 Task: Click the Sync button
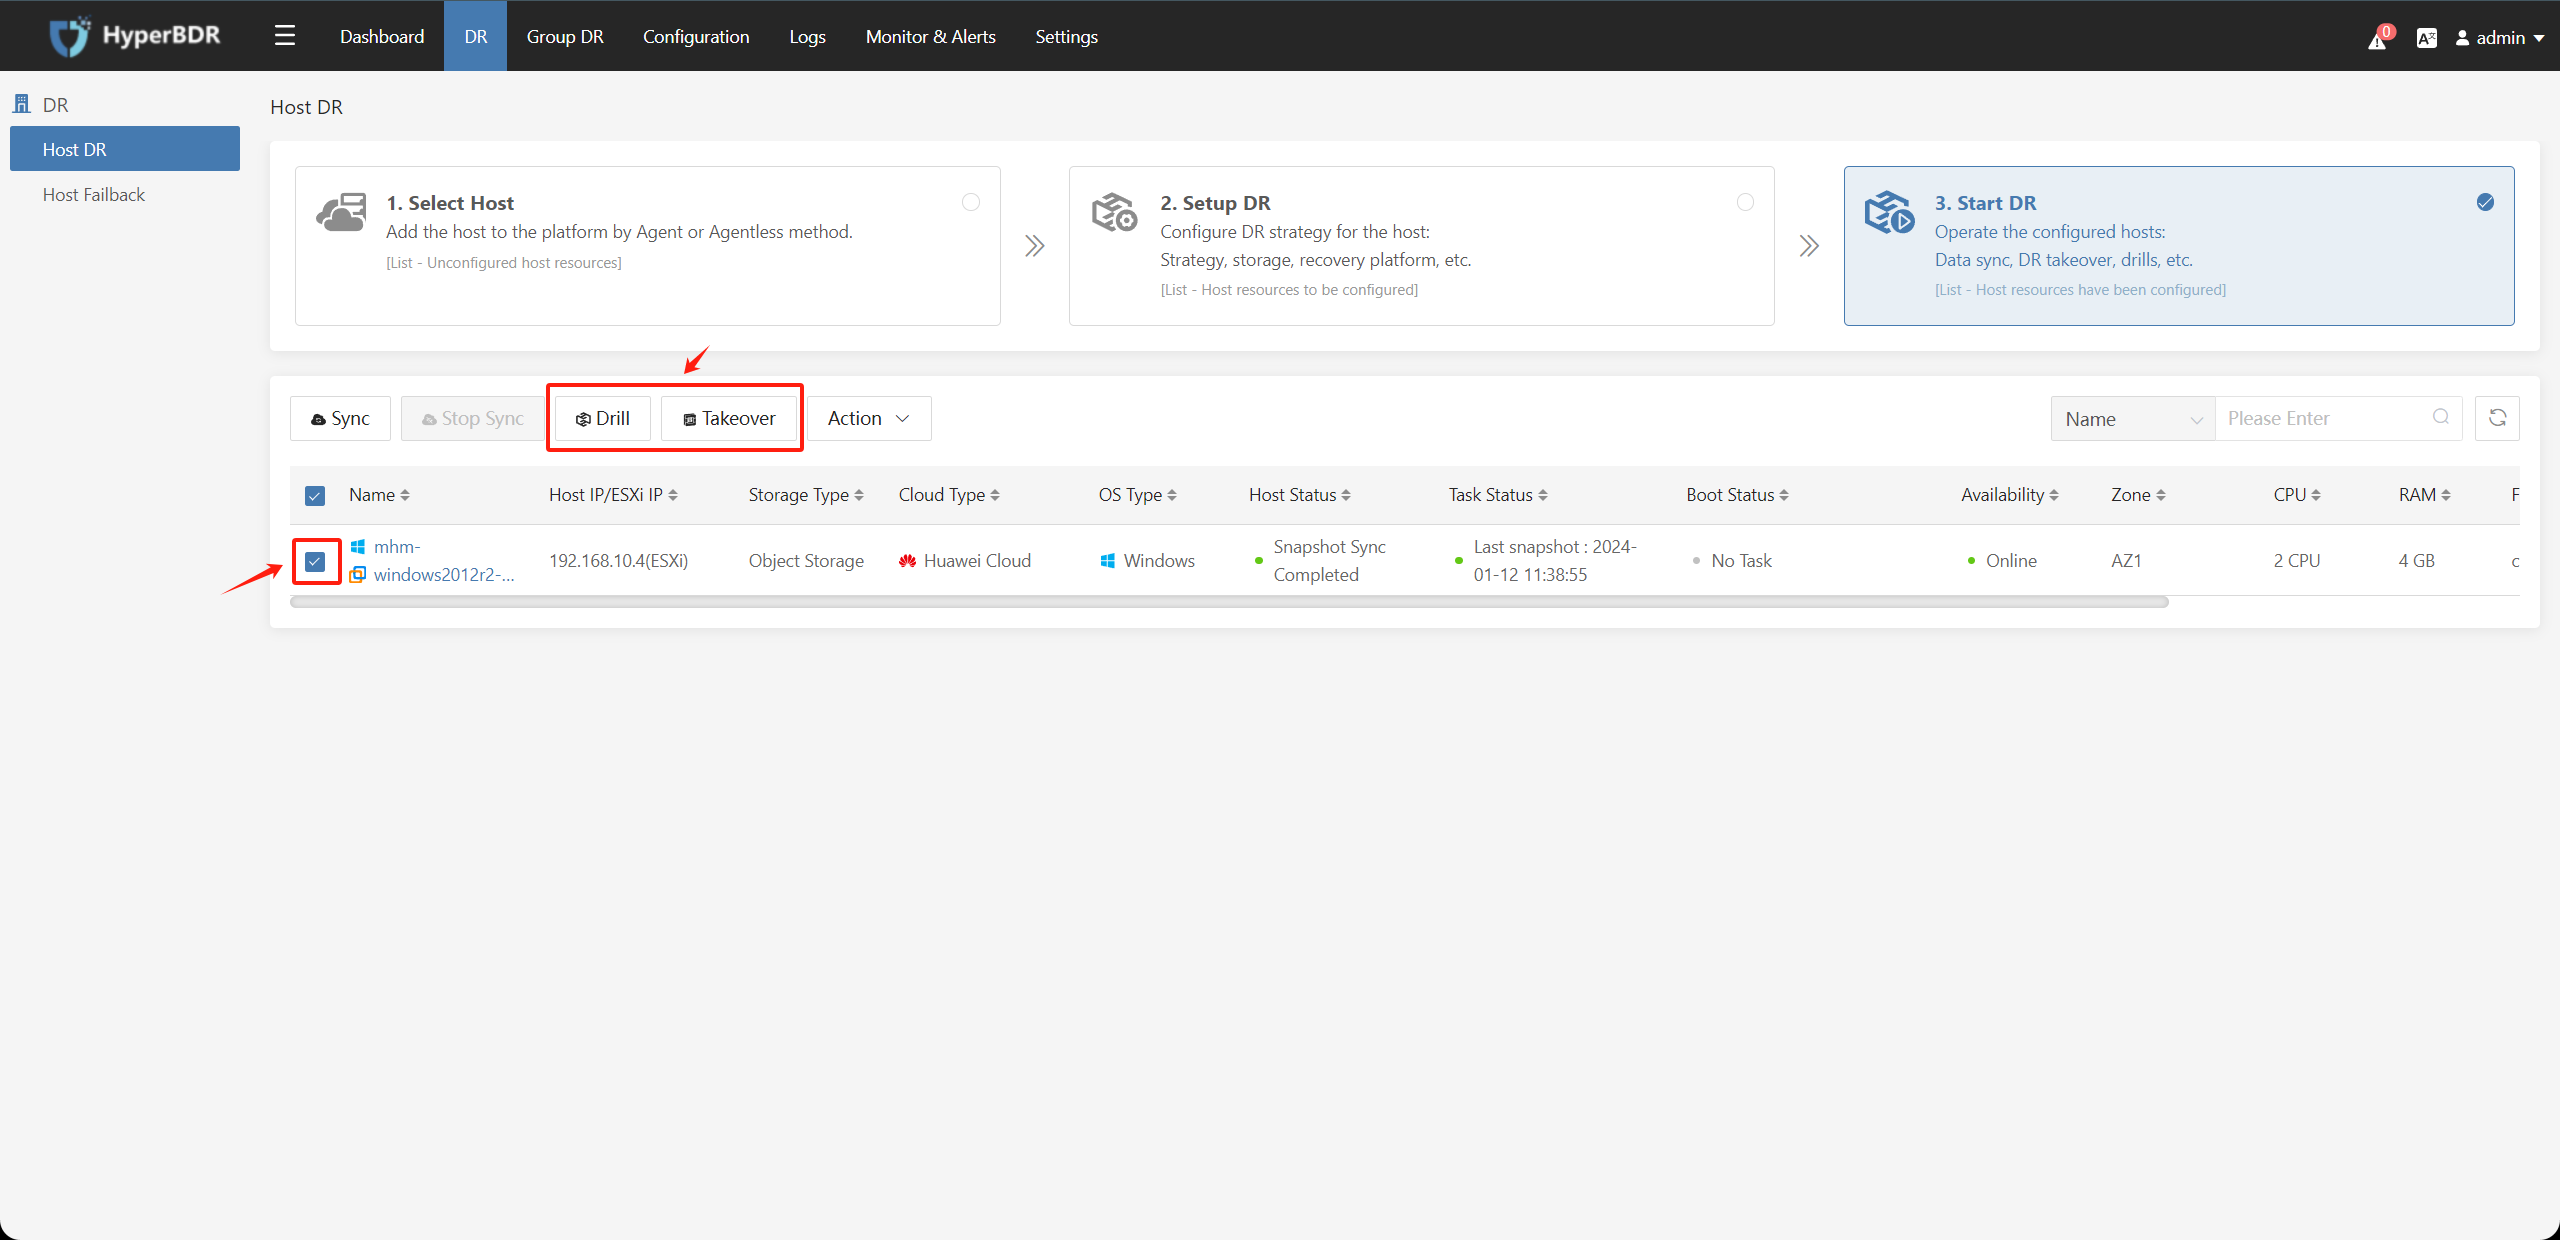[x=340, y=418]
